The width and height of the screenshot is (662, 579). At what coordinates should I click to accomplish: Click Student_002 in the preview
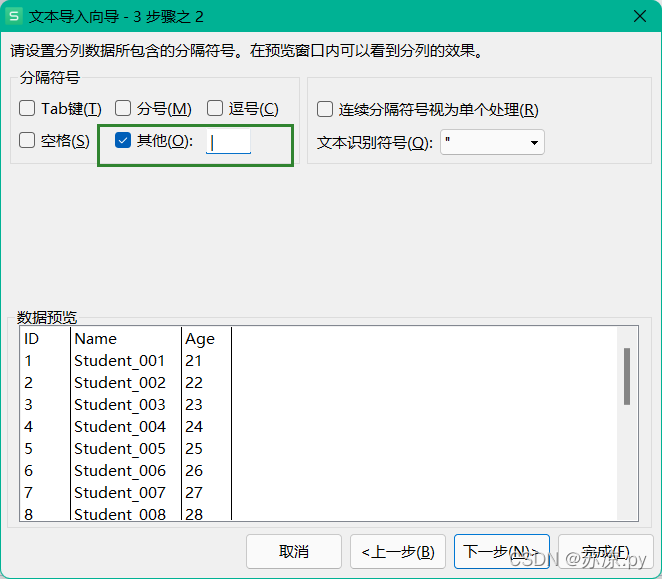120,383
